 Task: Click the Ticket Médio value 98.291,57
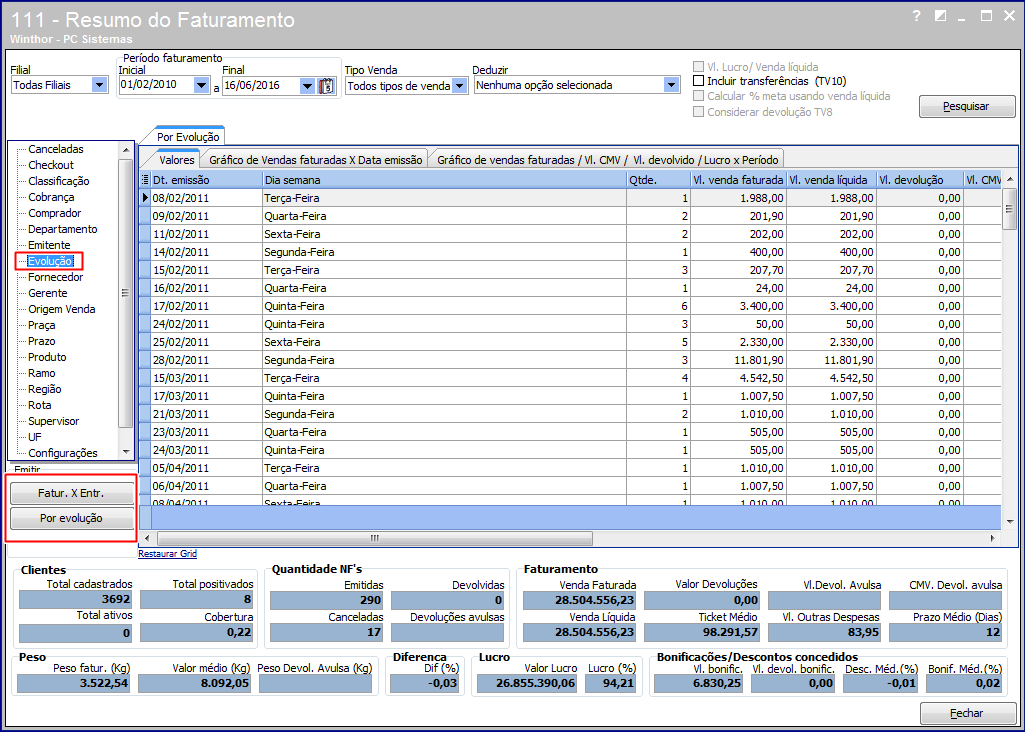[701, 633]
